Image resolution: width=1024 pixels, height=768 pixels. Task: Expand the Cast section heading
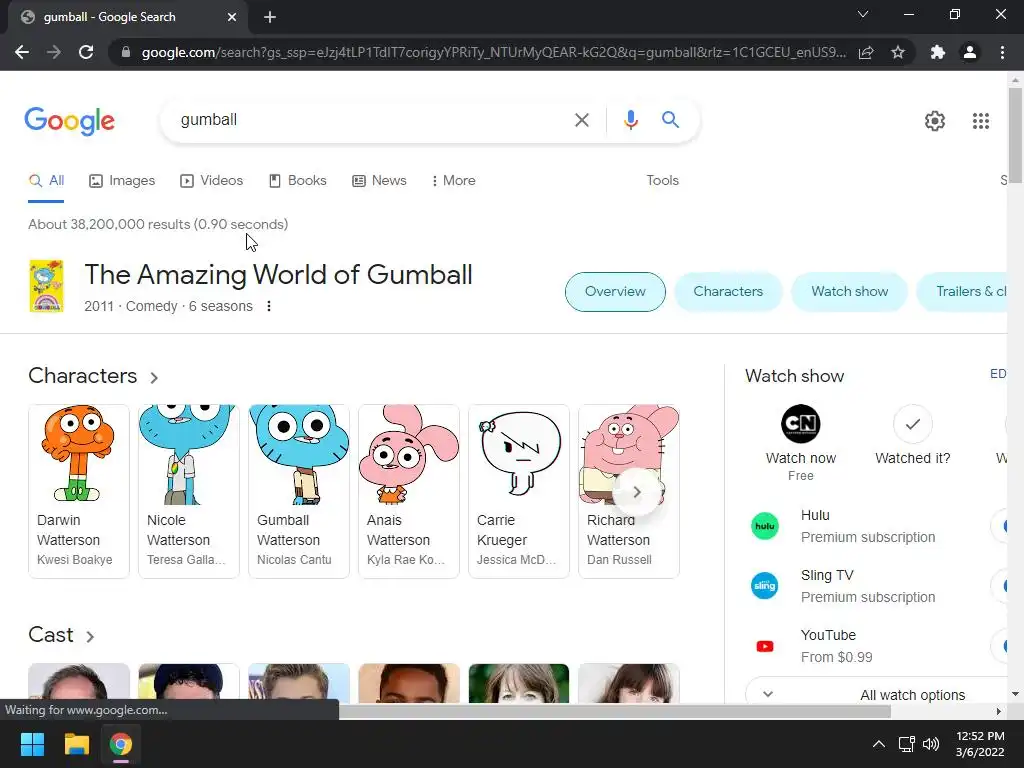[x=61, y=635]
